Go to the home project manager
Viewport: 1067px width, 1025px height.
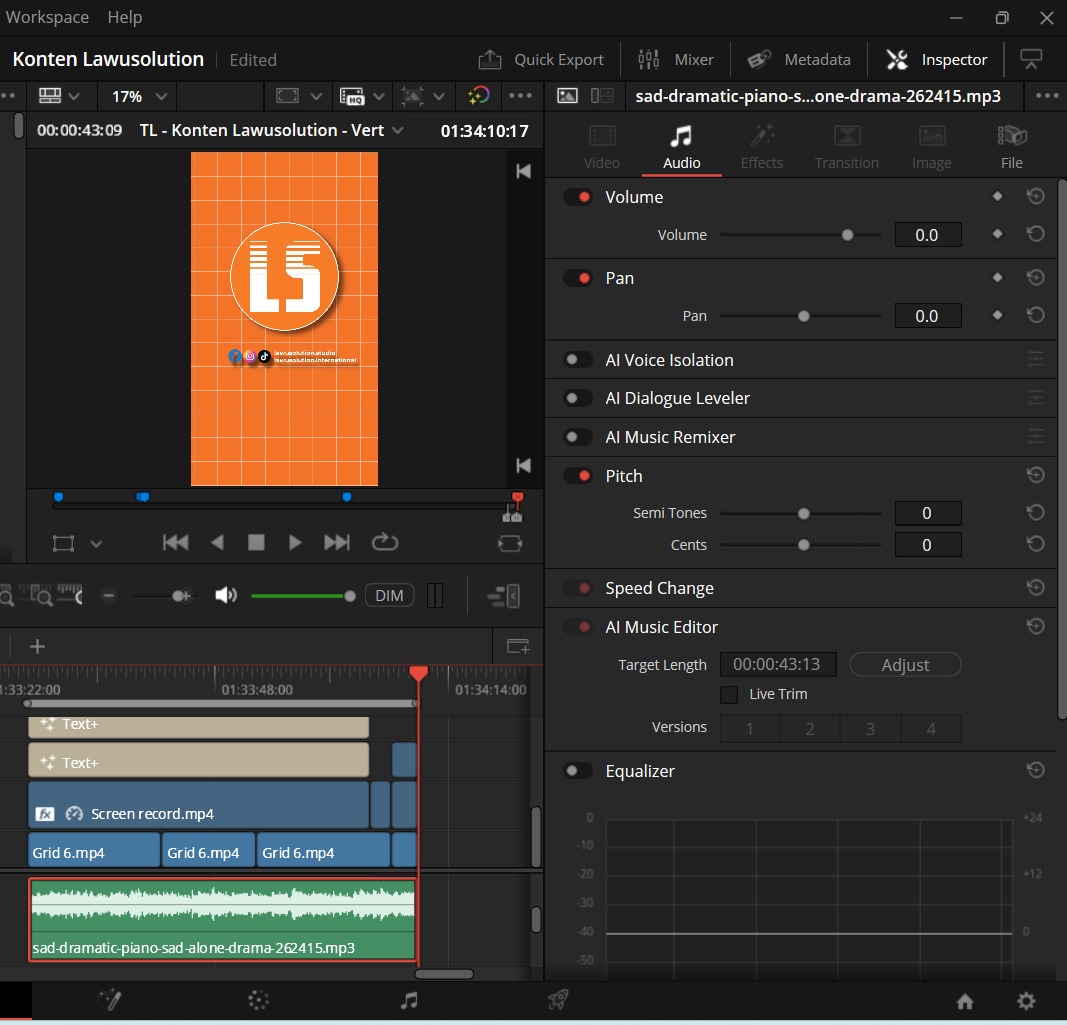[x=965, y=1001]
